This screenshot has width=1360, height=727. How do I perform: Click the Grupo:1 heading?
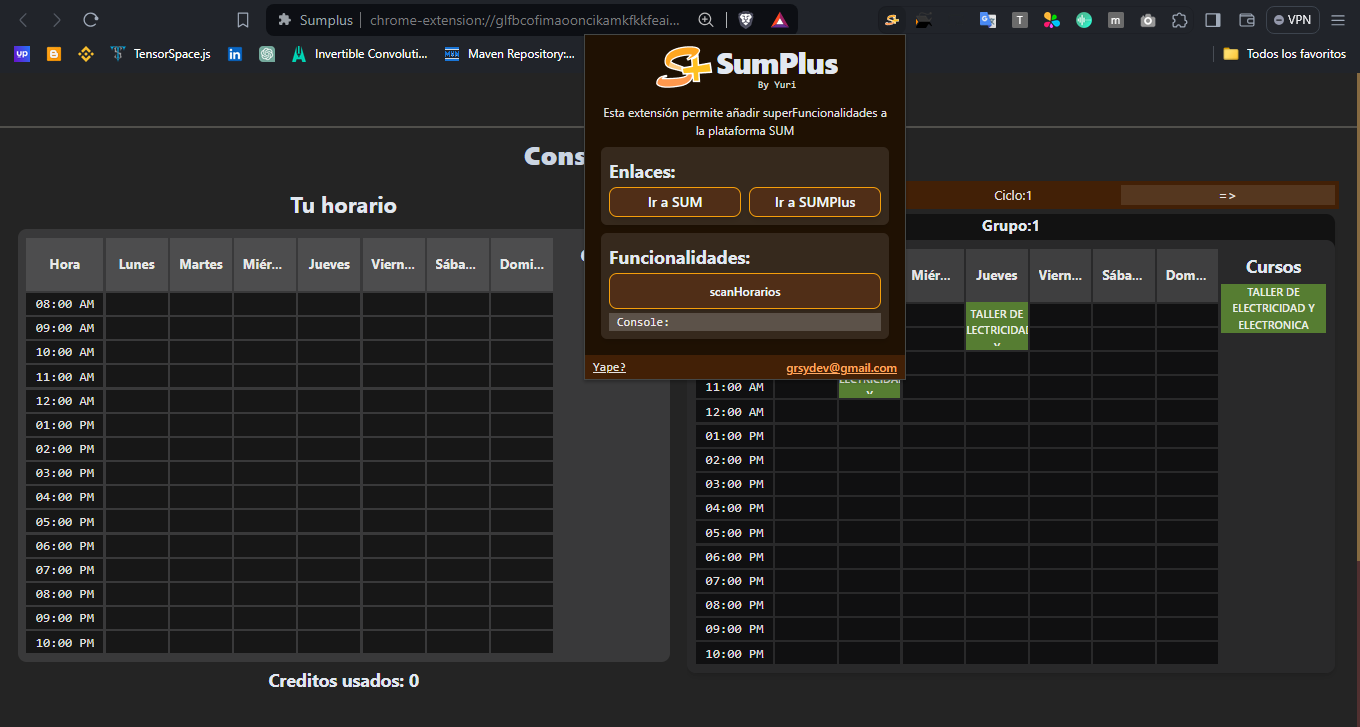pyautogui.click(x=1011, y=226)
